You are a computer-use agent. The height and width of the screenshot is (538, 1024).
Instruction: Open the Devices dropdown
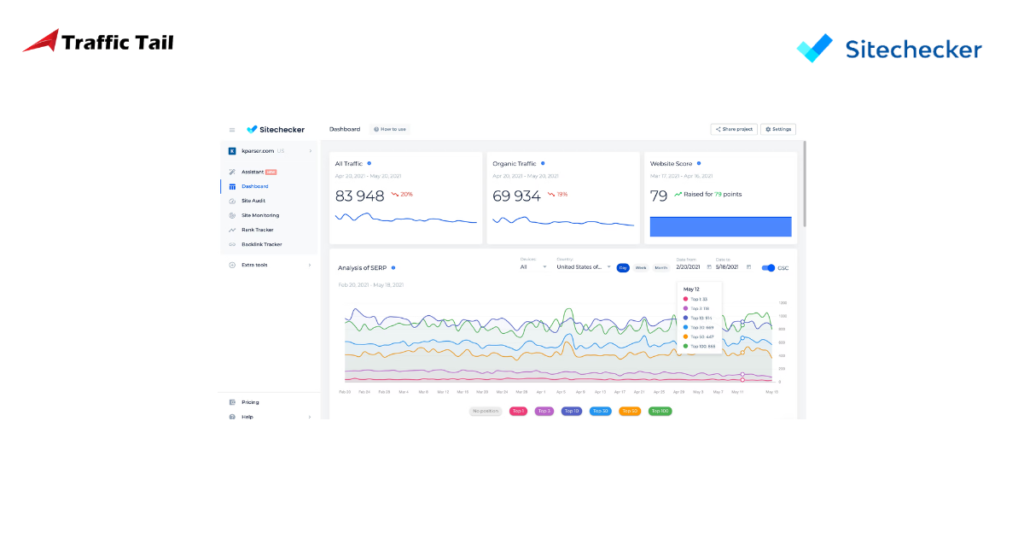click(x=533, y=267)
